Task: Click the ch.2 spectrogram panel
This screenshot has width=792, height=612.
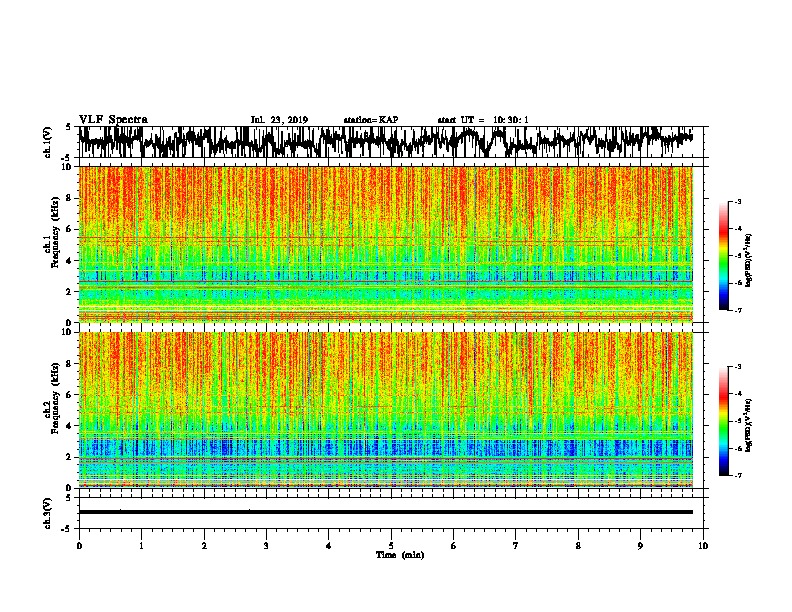Action: (x=386, y=410)
